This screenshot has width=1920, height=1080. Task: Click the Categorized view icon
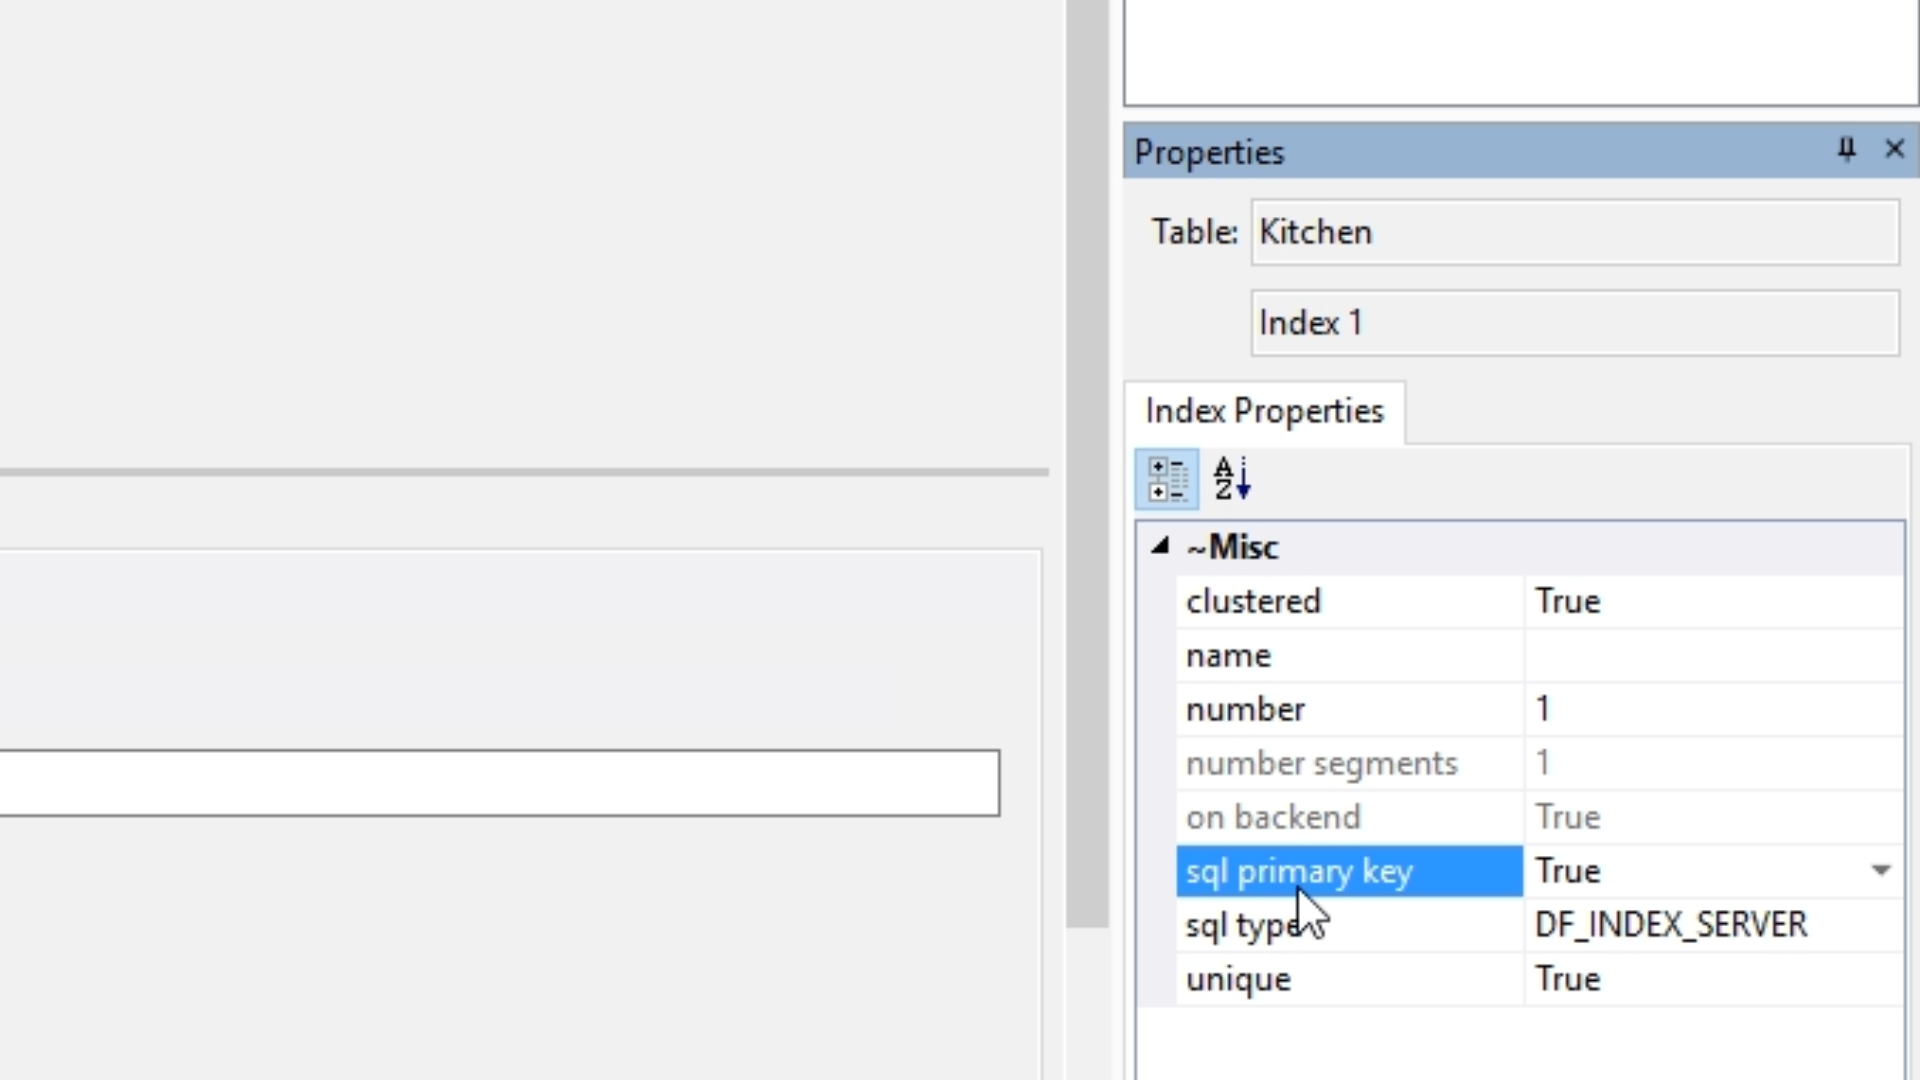pyautogui.click(x=1166, y=479)
